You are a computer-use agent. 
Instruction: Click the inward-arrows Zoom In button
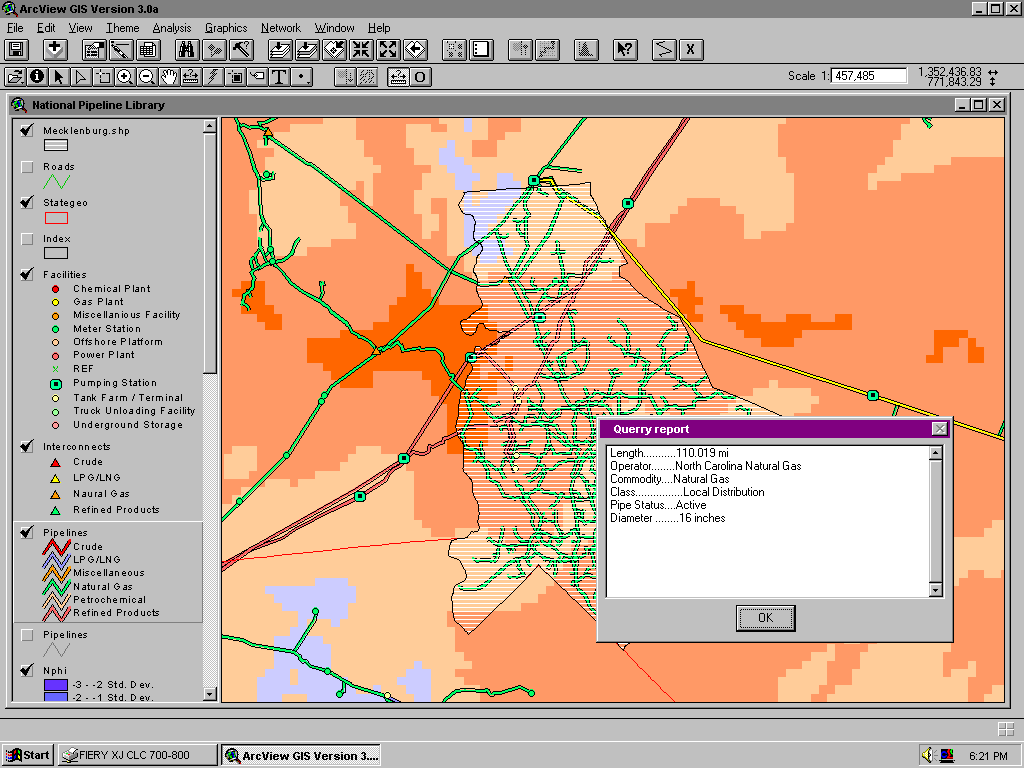[361, 50]
